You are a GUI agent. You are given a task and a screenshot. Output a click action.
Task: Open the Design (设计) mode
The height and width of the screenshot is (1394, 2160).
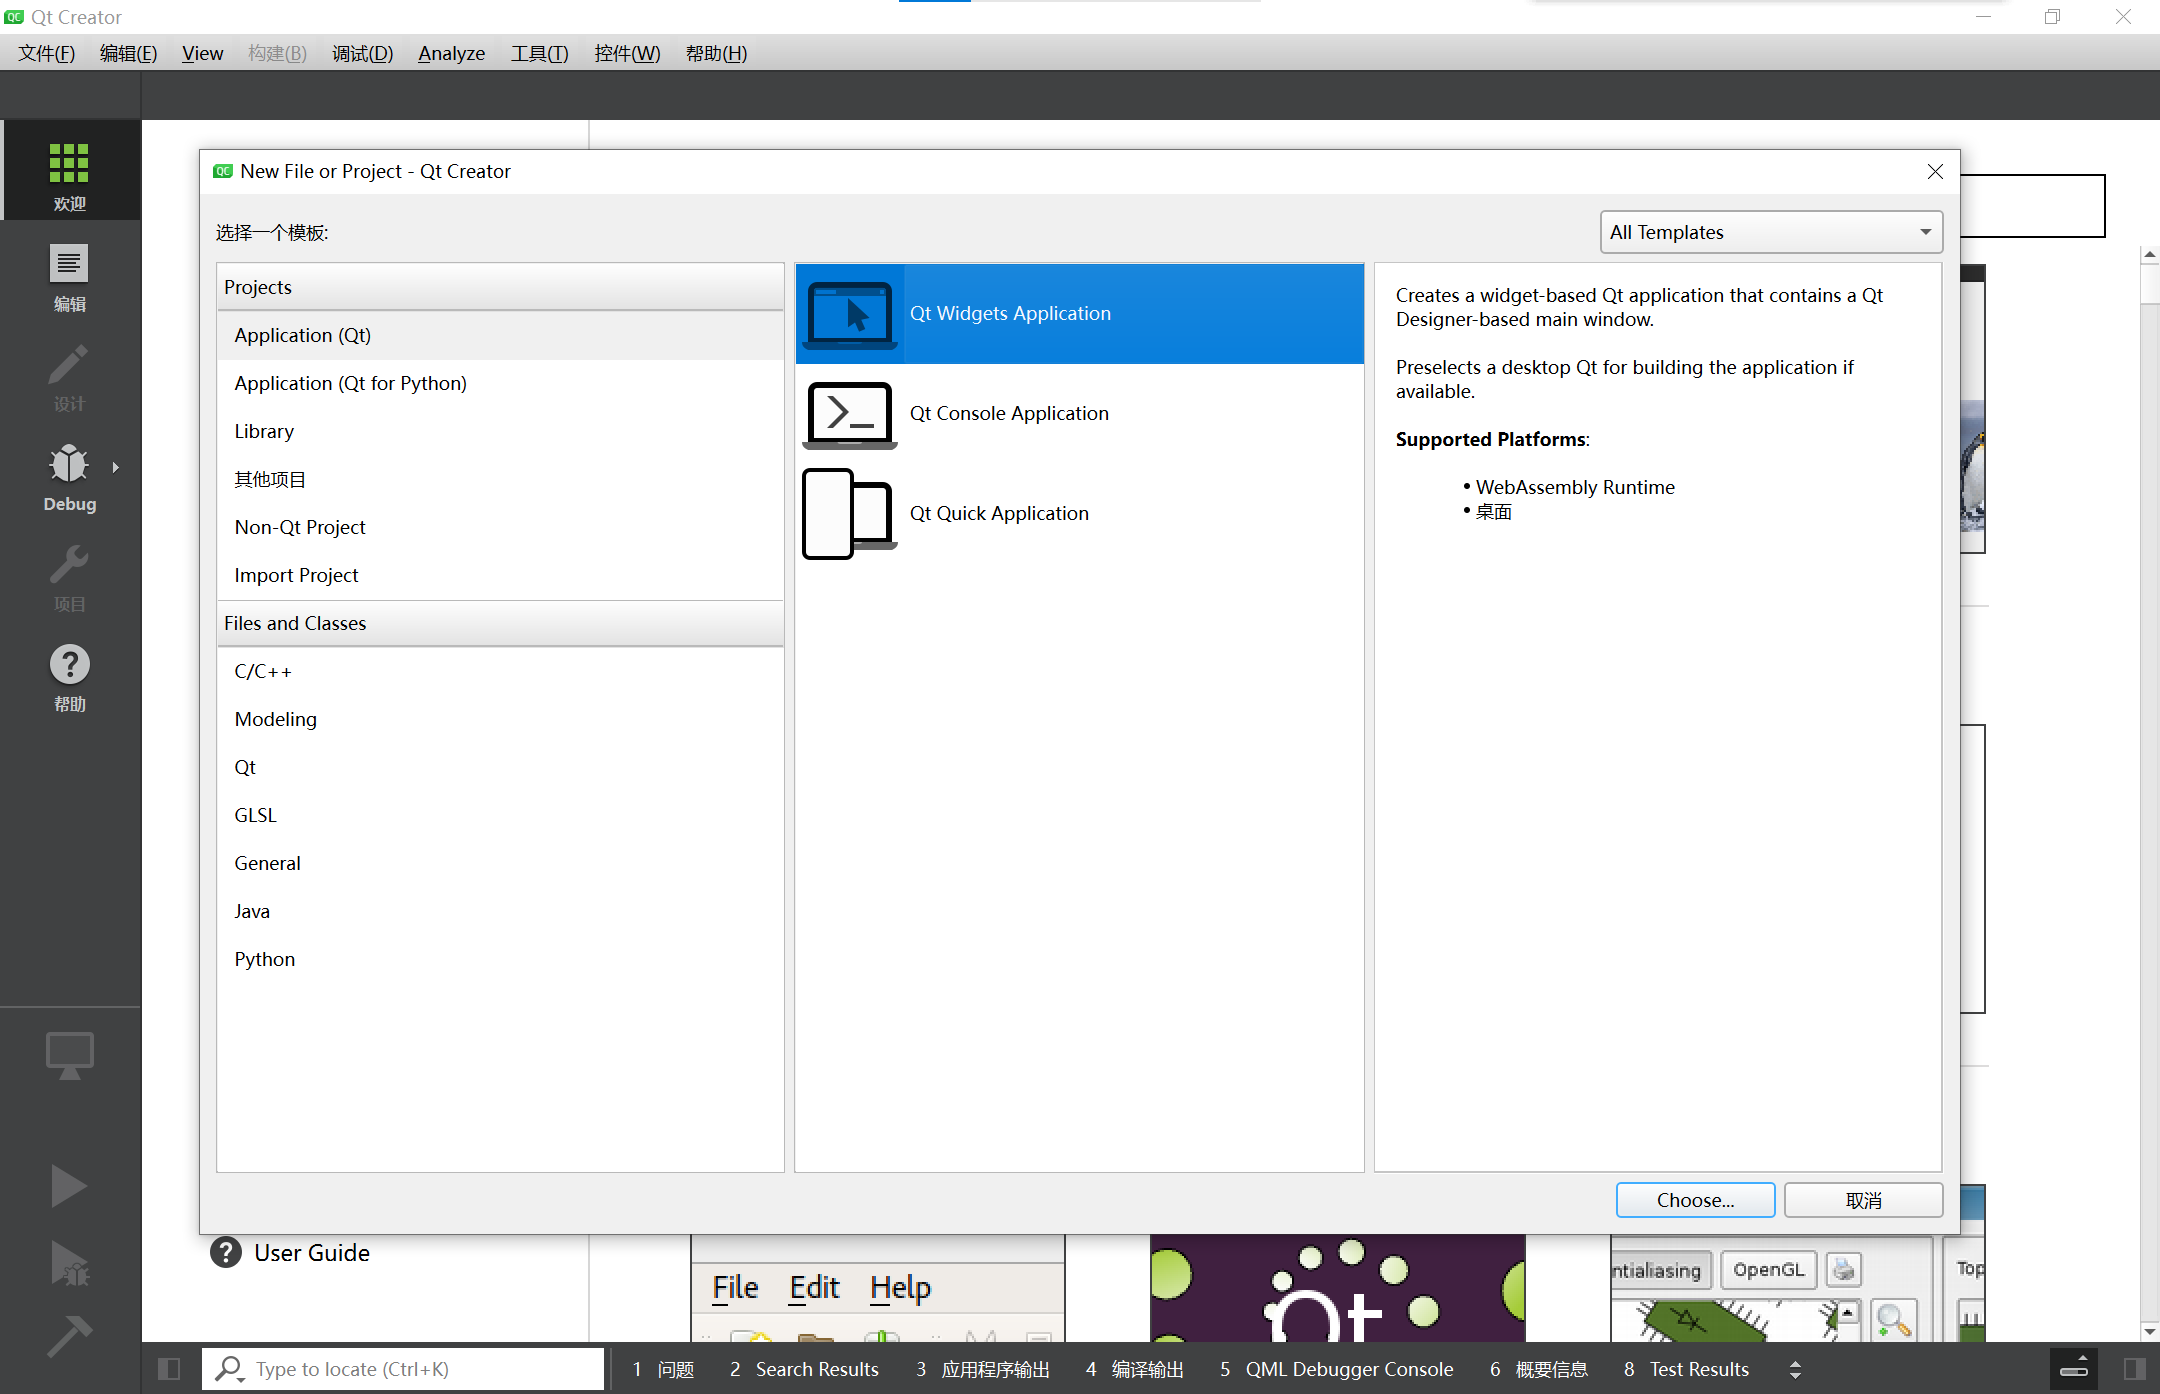(70, 377)
